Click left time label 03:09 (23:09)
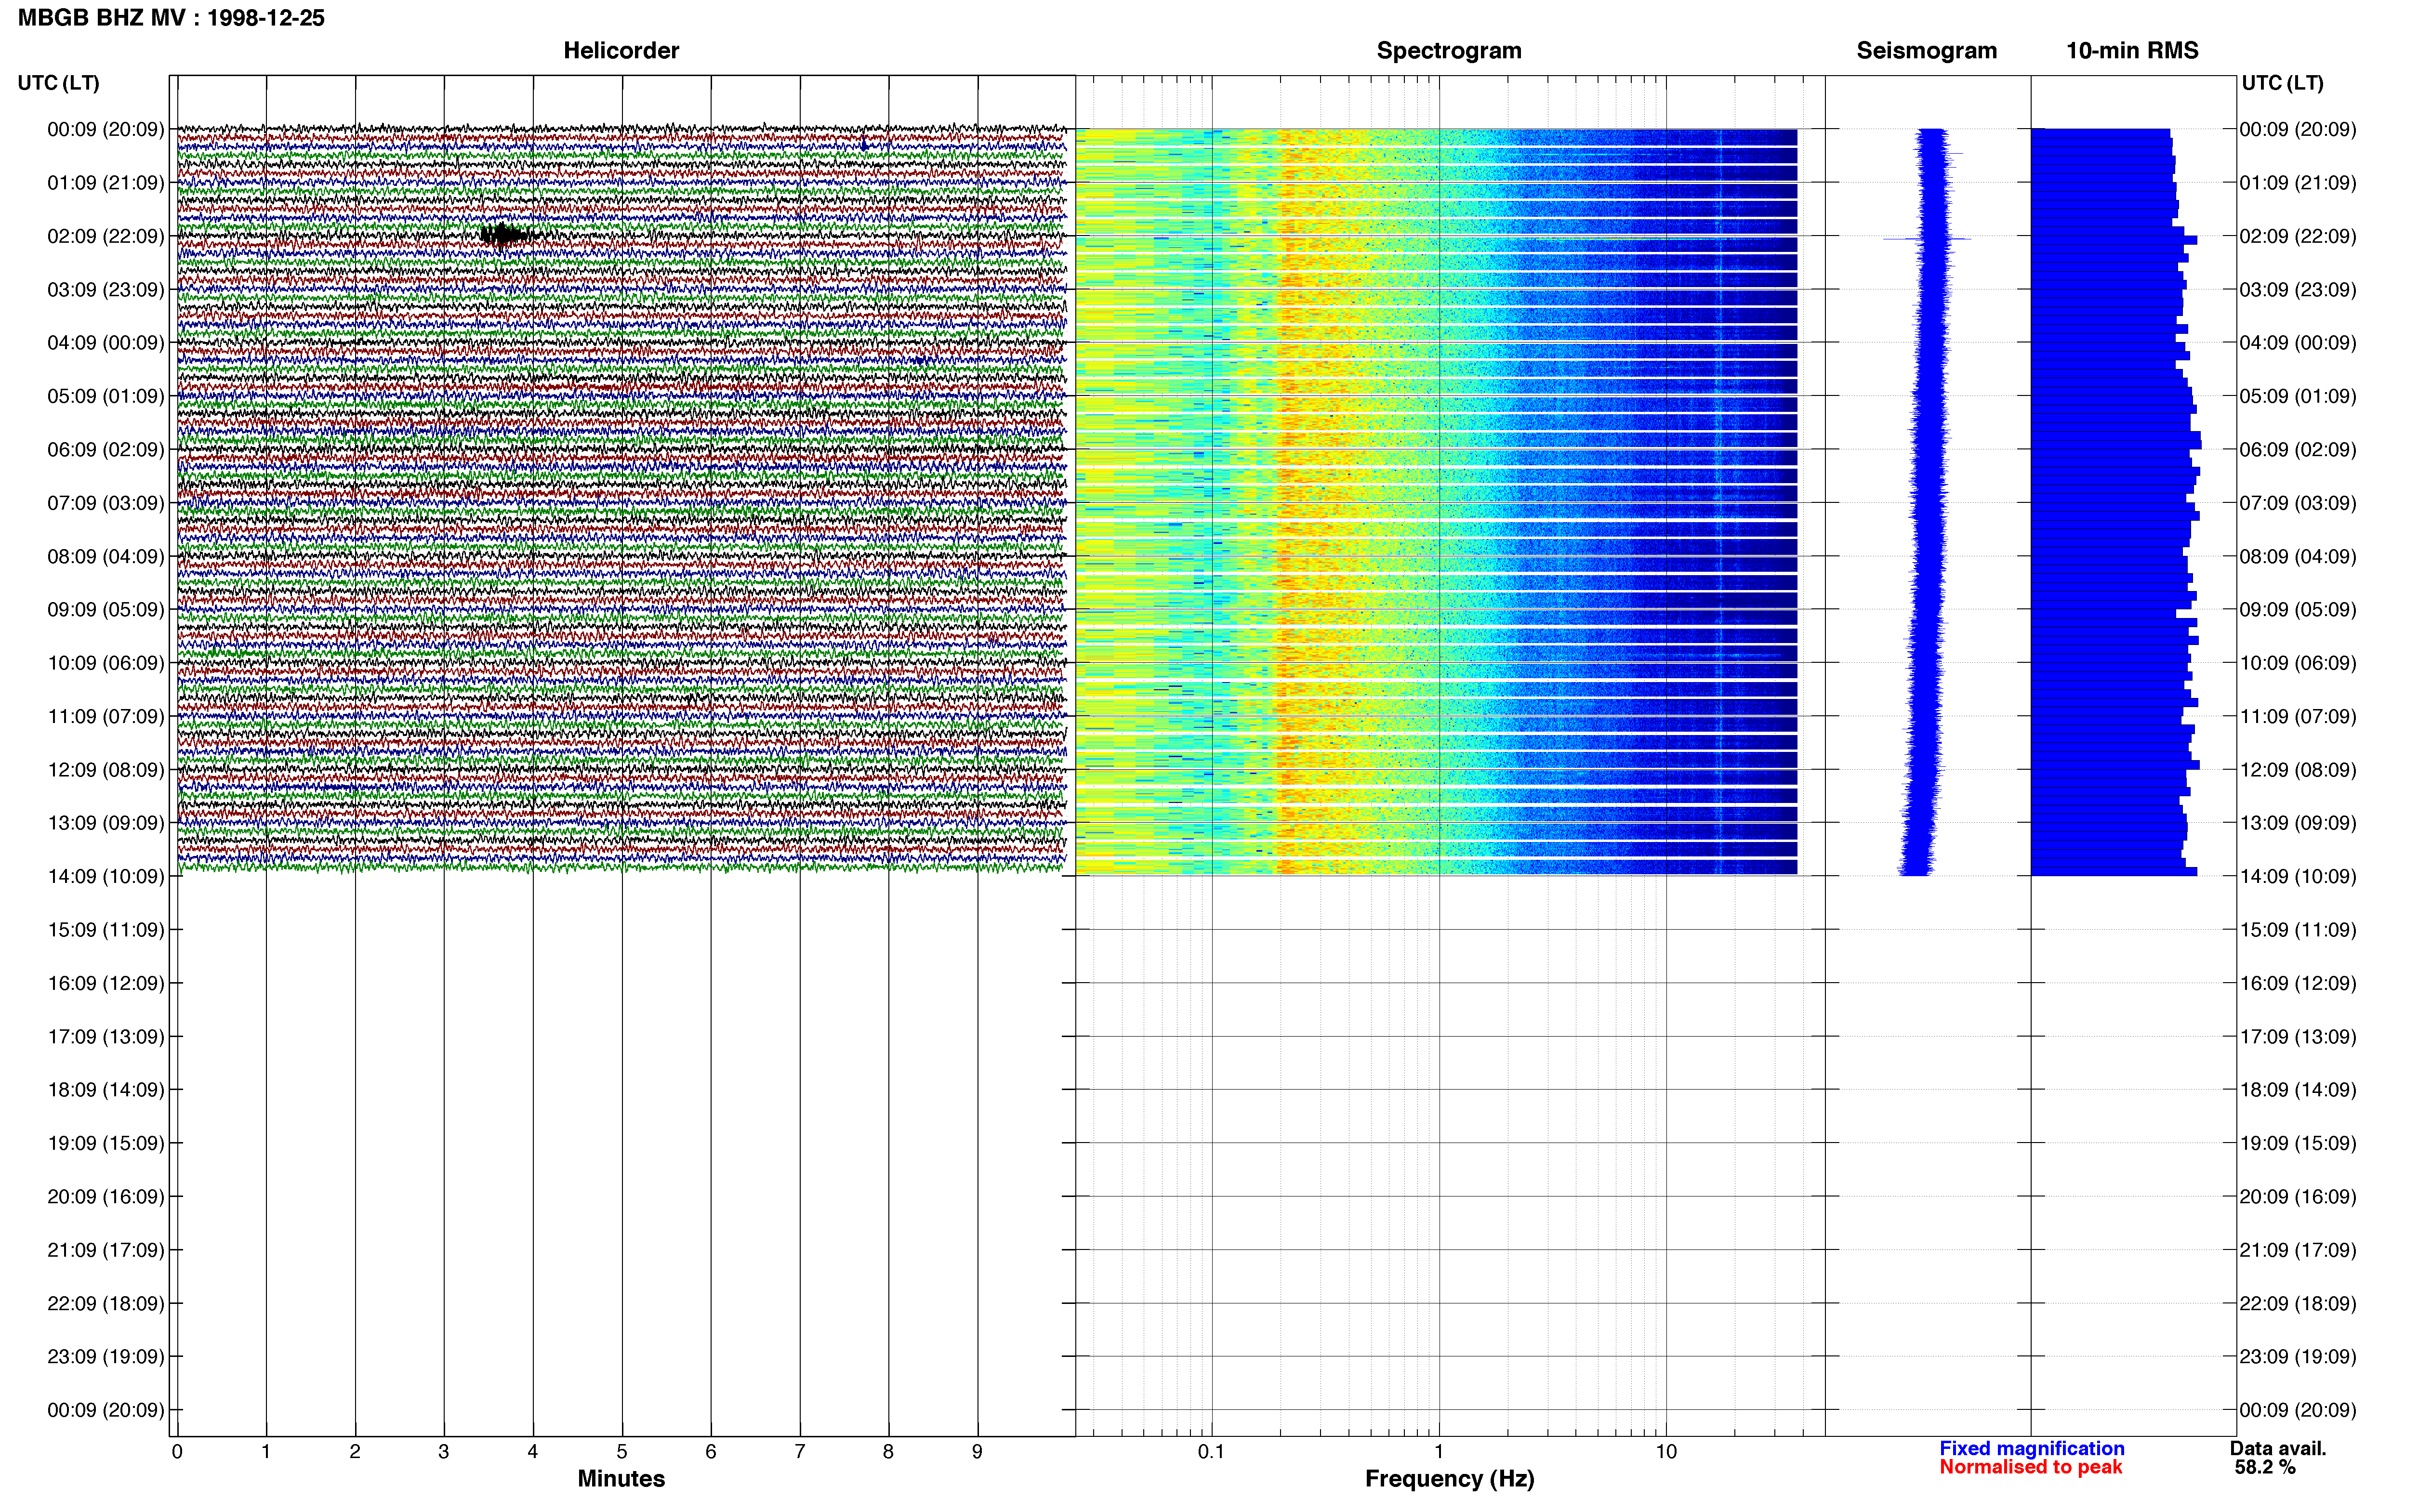 pyautogui.click(x=106, y=290)
